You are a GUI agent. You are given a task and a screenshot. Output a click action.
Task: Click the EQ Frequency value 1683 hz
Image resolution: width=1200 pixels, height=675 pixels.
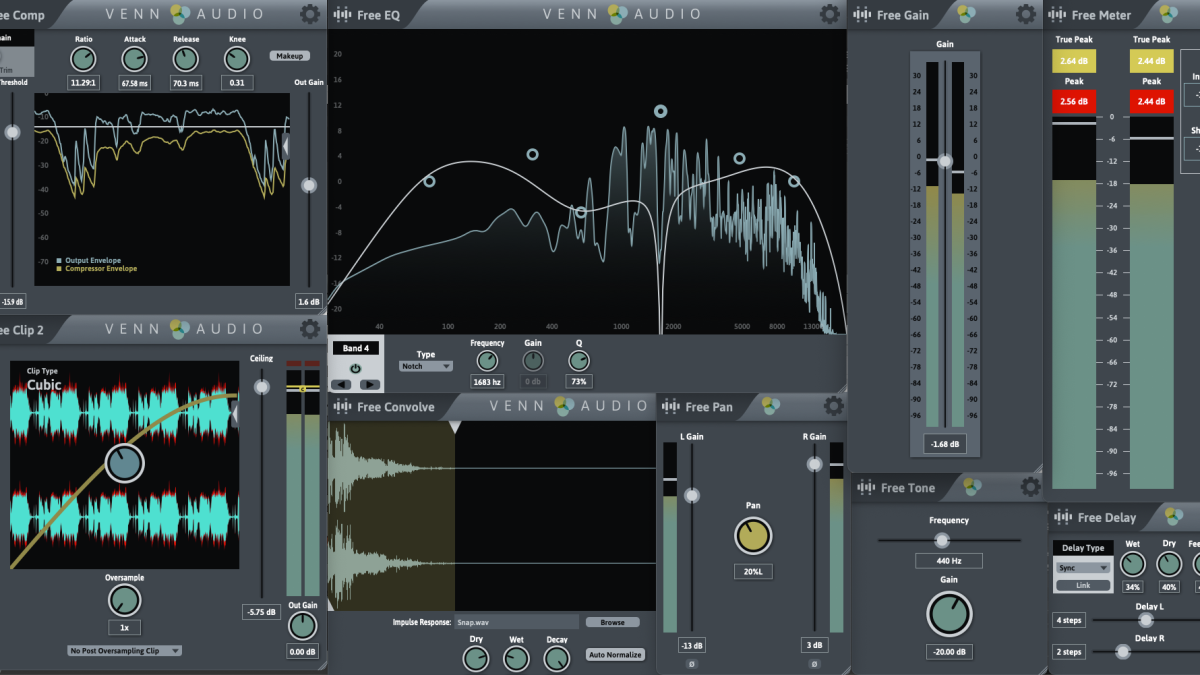487,382
